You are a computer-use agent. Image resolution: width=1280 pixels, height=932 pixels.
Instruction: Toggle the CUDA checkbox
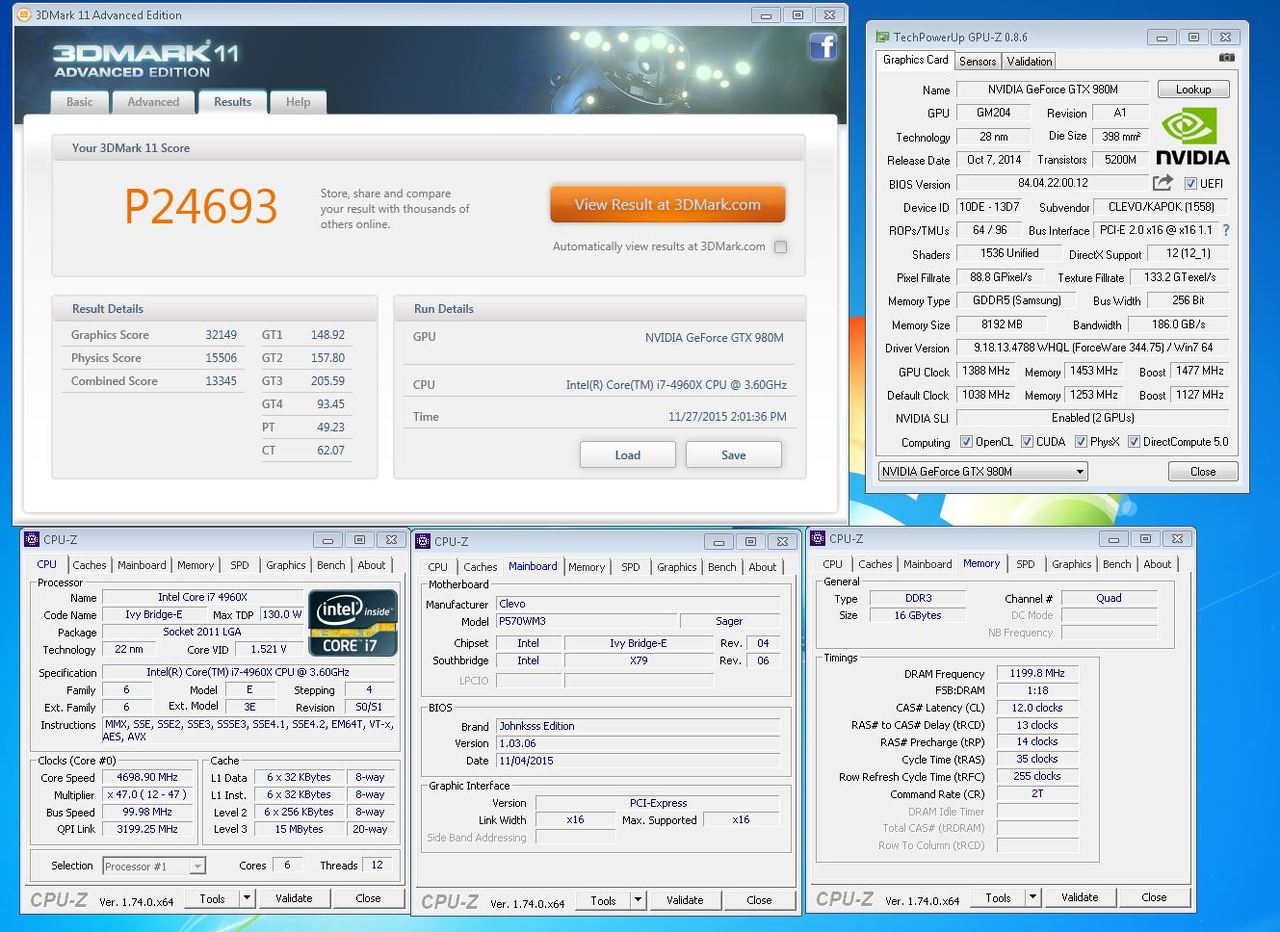pos(1027,442)
